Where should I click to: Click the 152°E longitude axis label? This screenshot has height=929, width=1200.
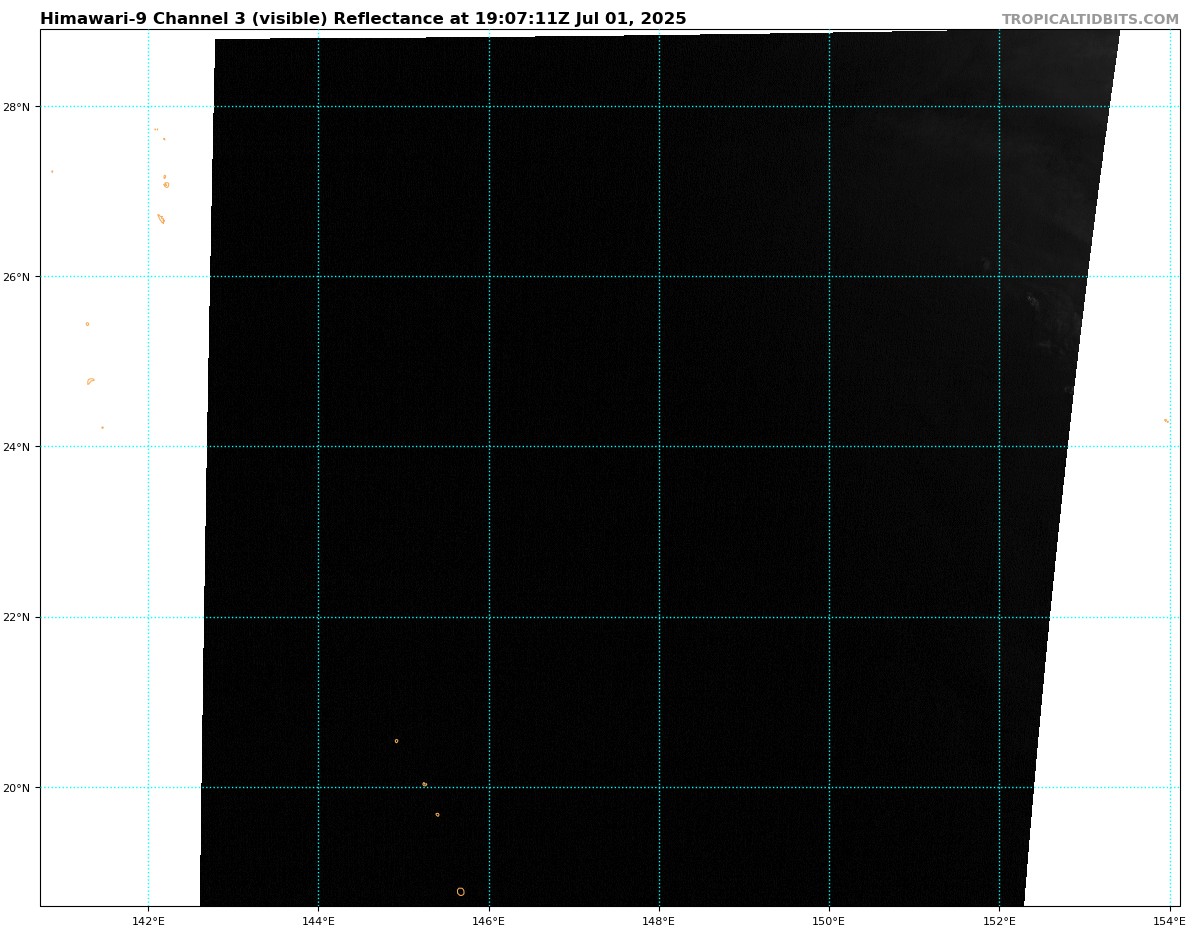pyautogui.click(x=999, y=920)
